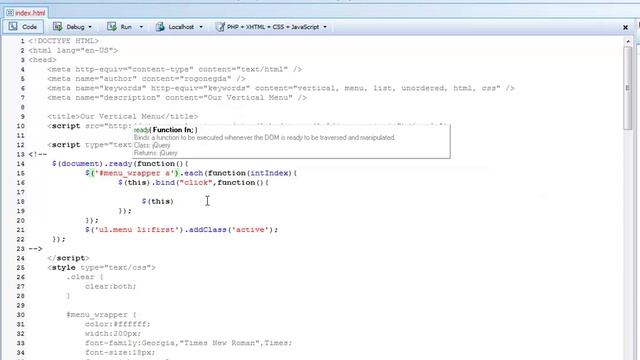Click the <head> tag on line 3
The width and height of the screenshot is (640, 360).
pyautogui.click(x=42, y=60)
